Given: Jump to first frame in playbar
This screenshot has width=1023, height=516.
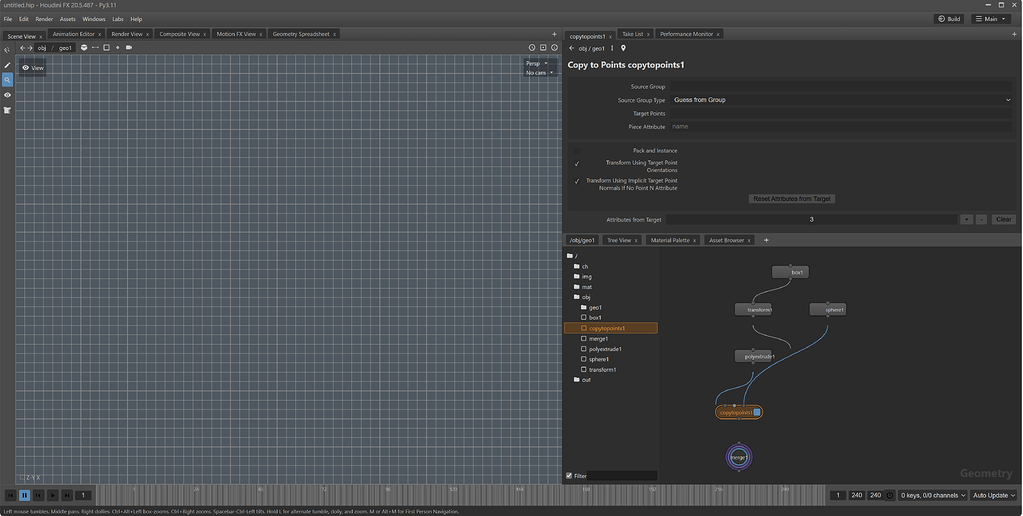Looking at the screenshot, I should pyautogui.click(x=10, y=496).
